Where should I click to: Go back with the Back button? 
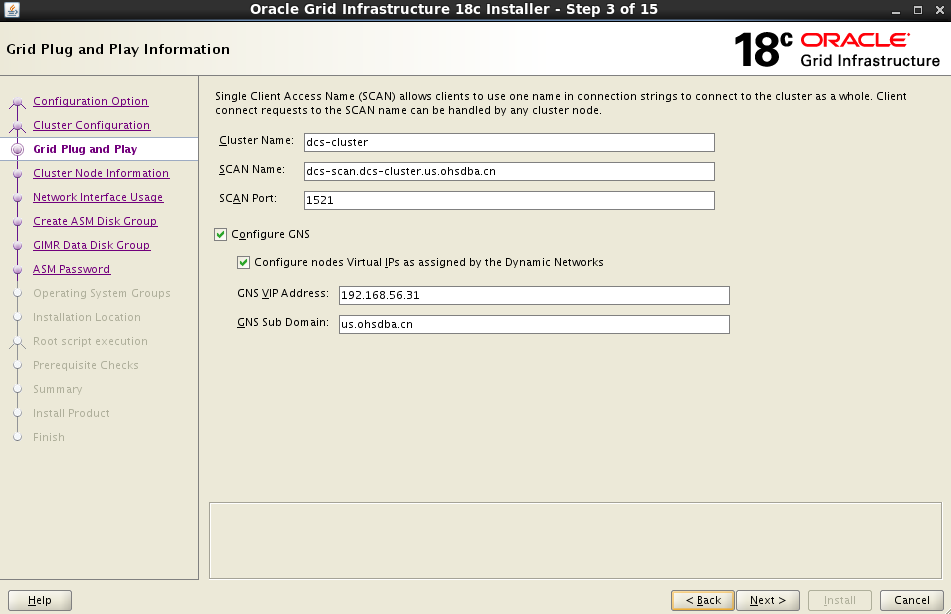(x=703, y=600)
